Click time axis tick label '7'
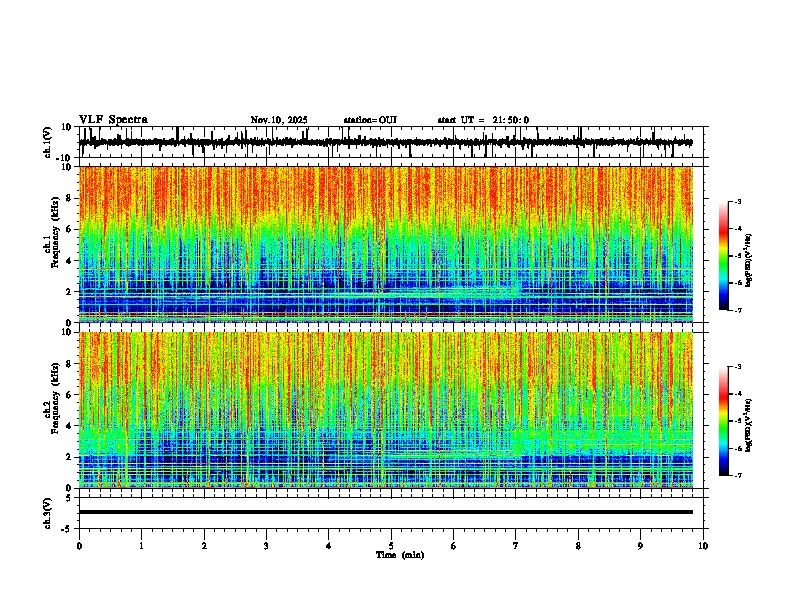The image size is (792, 612). (516, 546)
